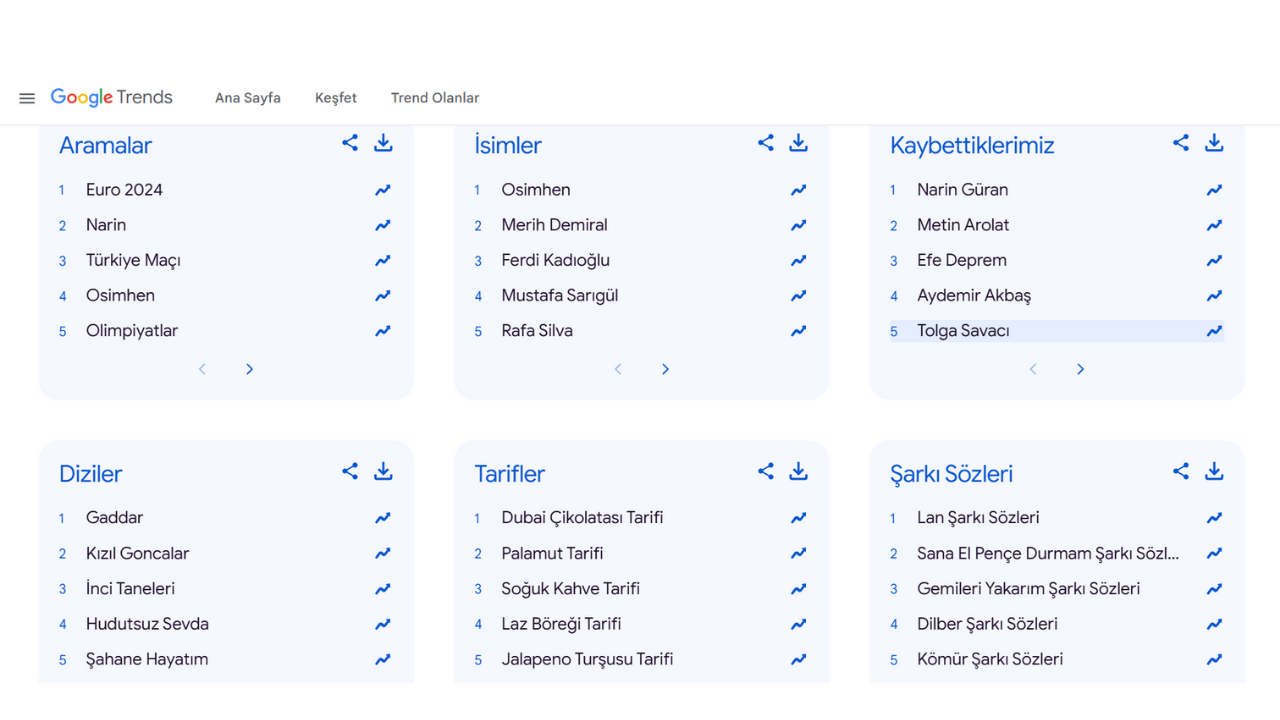
Task: Show next page of İsimler list
Action: (666, 369)
